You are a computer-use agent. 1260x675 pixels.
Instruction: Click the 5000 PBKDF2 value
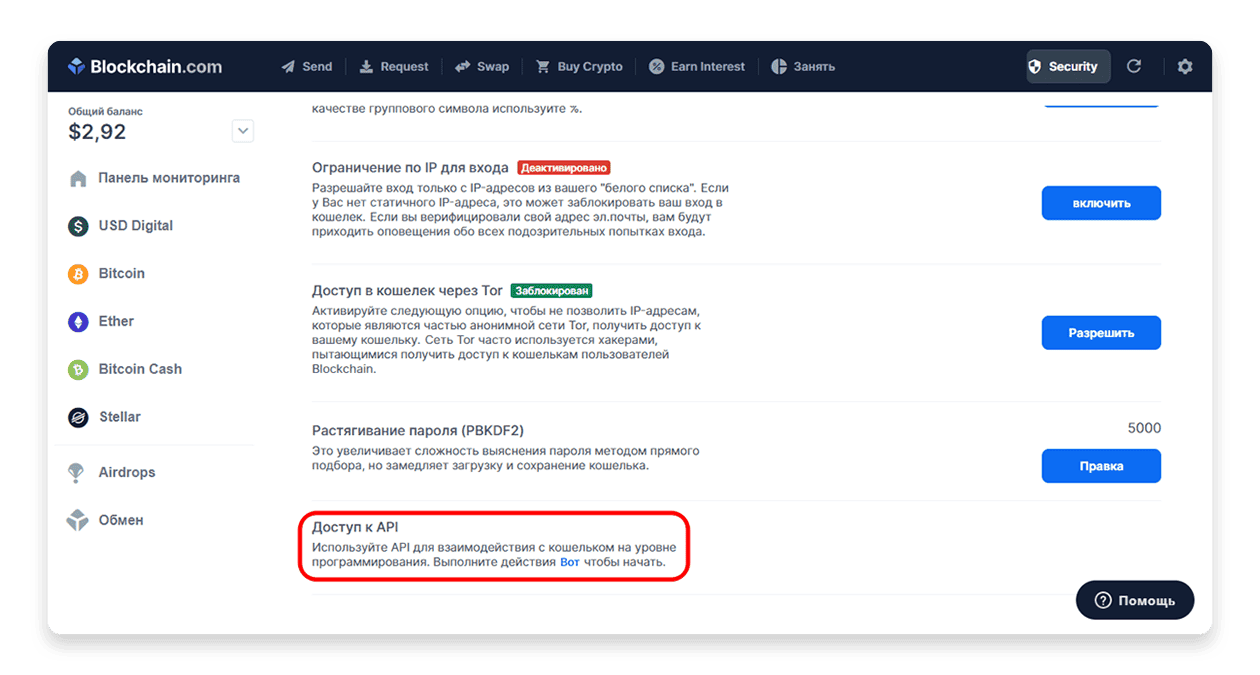coord(1144,428)
